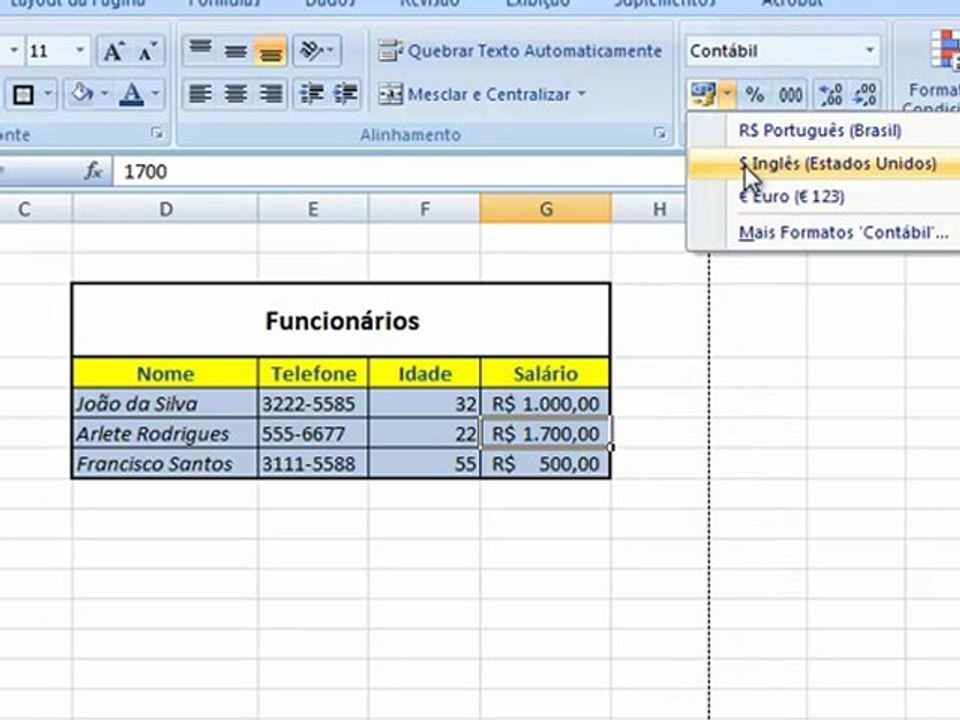
Task: Collapse the currency format dropdown arrow
Action: [x=727, y=94]
